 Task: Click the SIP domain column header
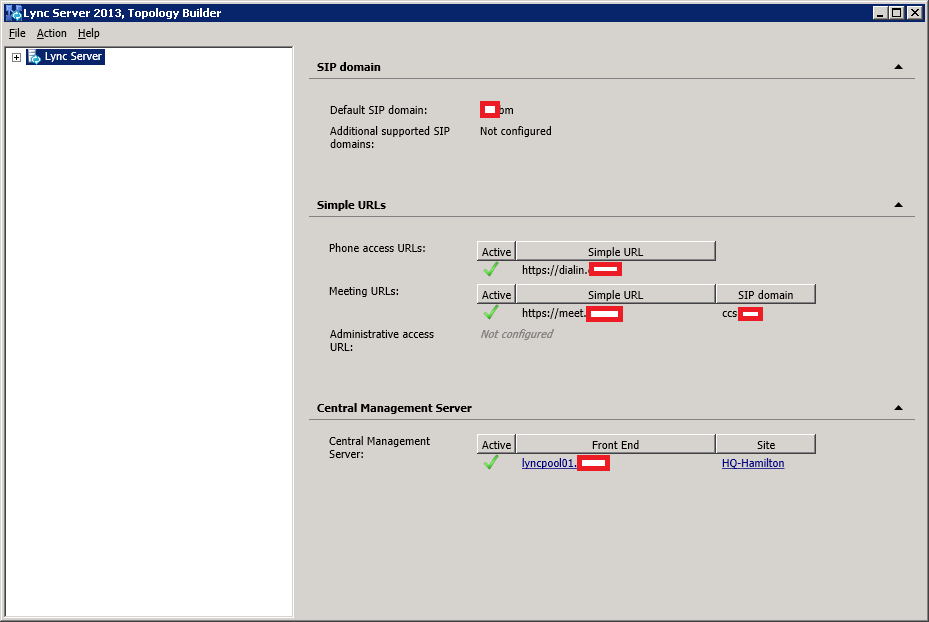765,294
